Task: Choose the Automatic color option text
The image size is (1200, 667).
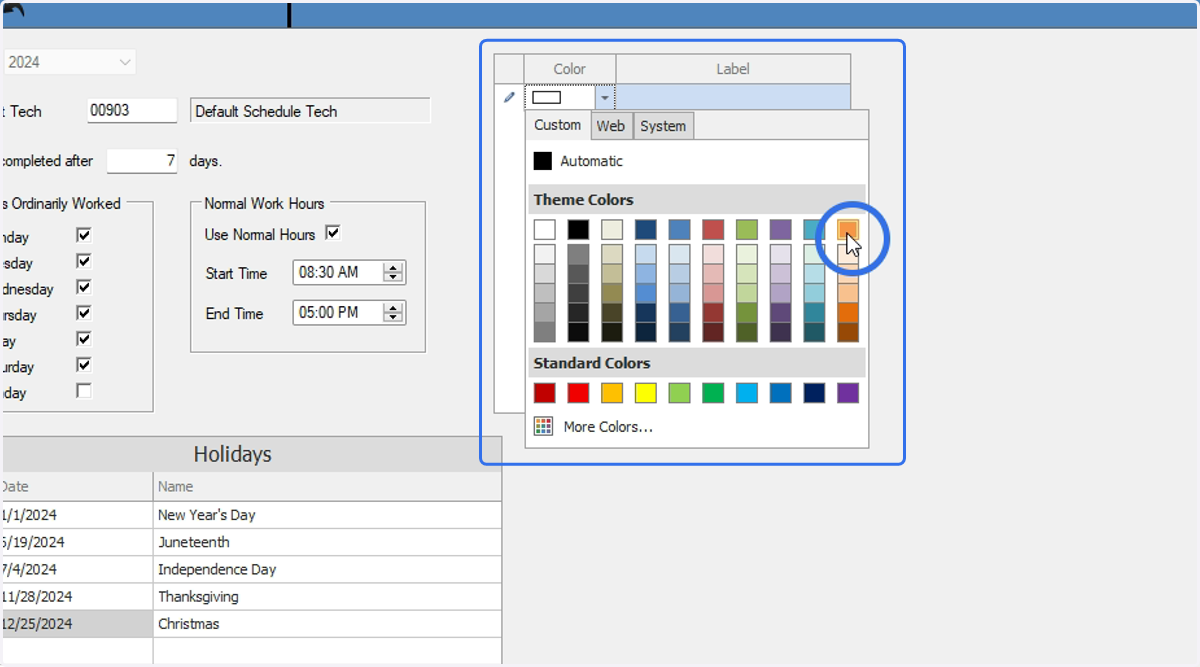Action: coord(591,161)
